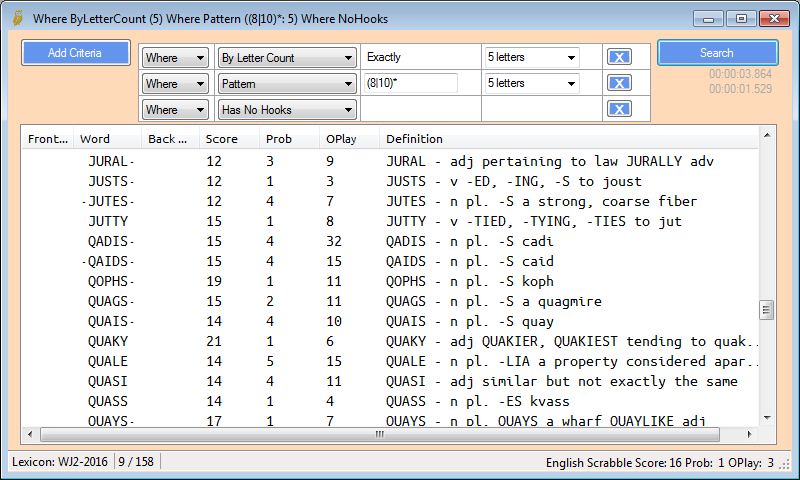The height and width of the screenshot is (480, 800).
Task: Select the QAIDS word row
Action: tap(390, 261)
